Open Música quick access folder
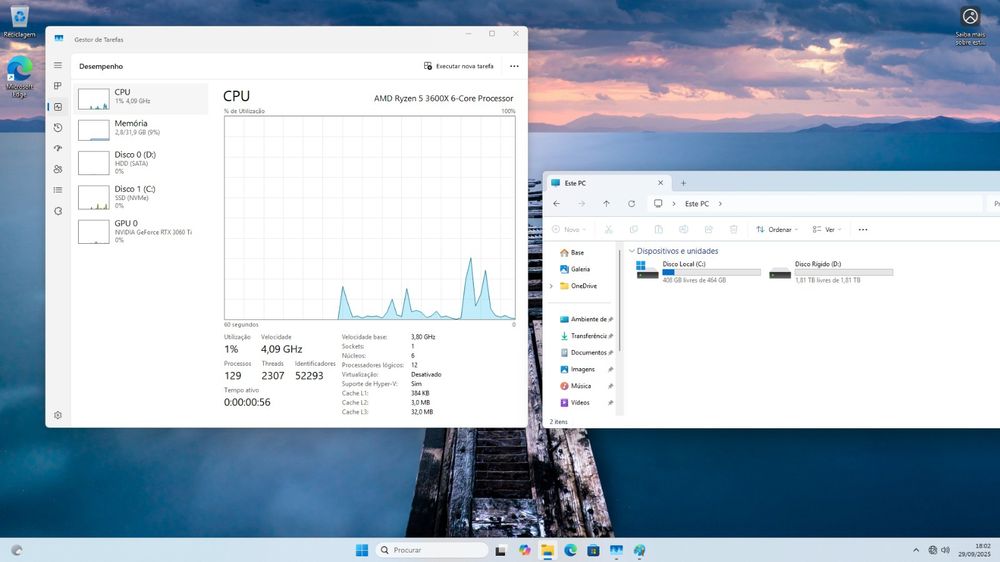The image size is (1000, 562). (x=585, y=386)
